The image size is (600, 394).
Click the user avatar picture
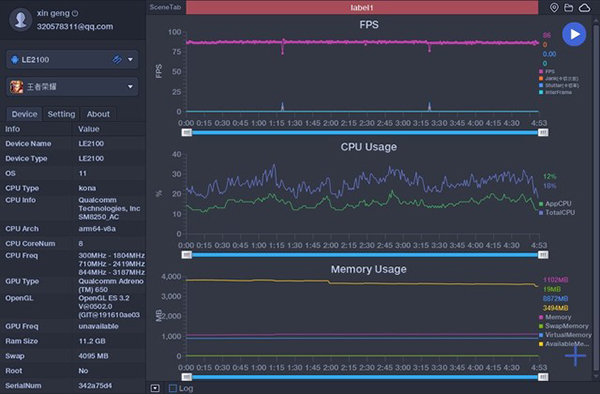20,19
